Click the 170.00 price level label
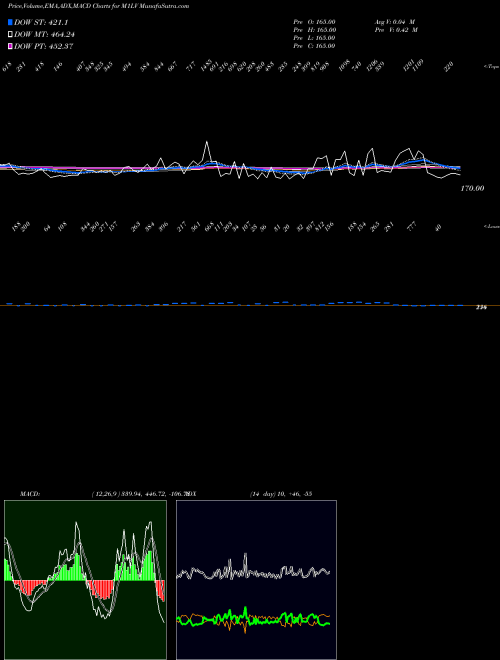 (472, 189)
